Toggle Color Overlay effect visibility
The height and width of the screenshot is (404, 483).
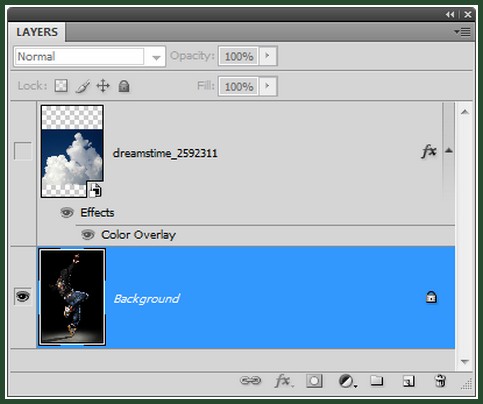(88, 235)
